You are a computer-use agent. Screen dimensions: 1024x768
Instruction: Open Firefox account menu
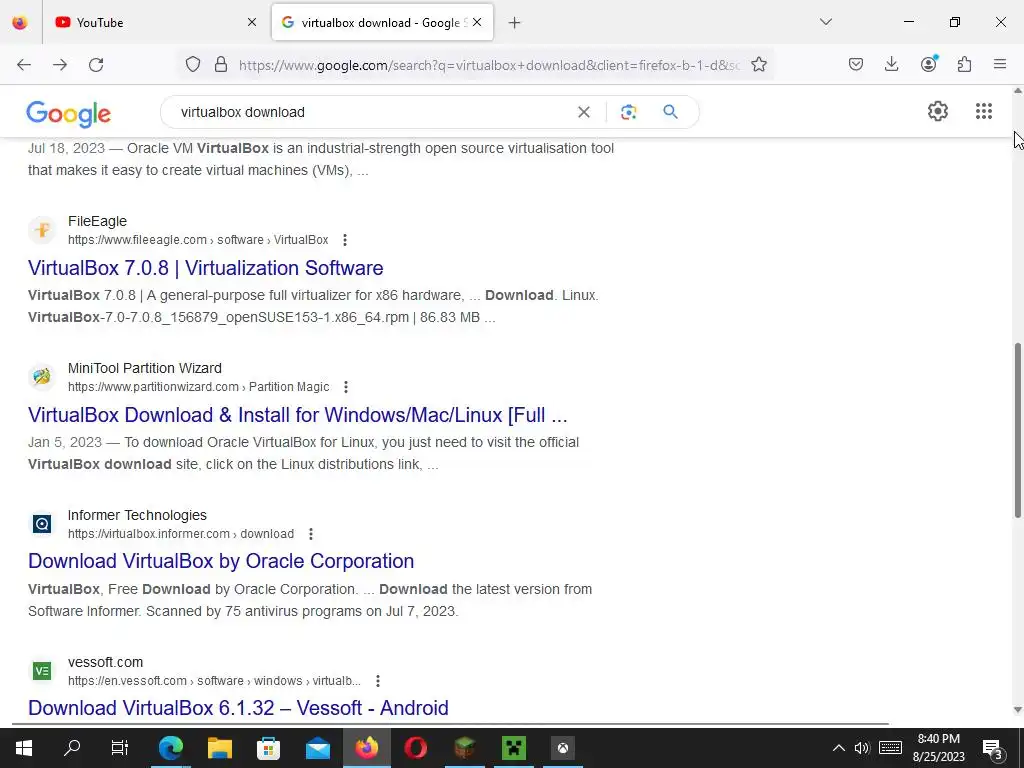tap(928, 64)
